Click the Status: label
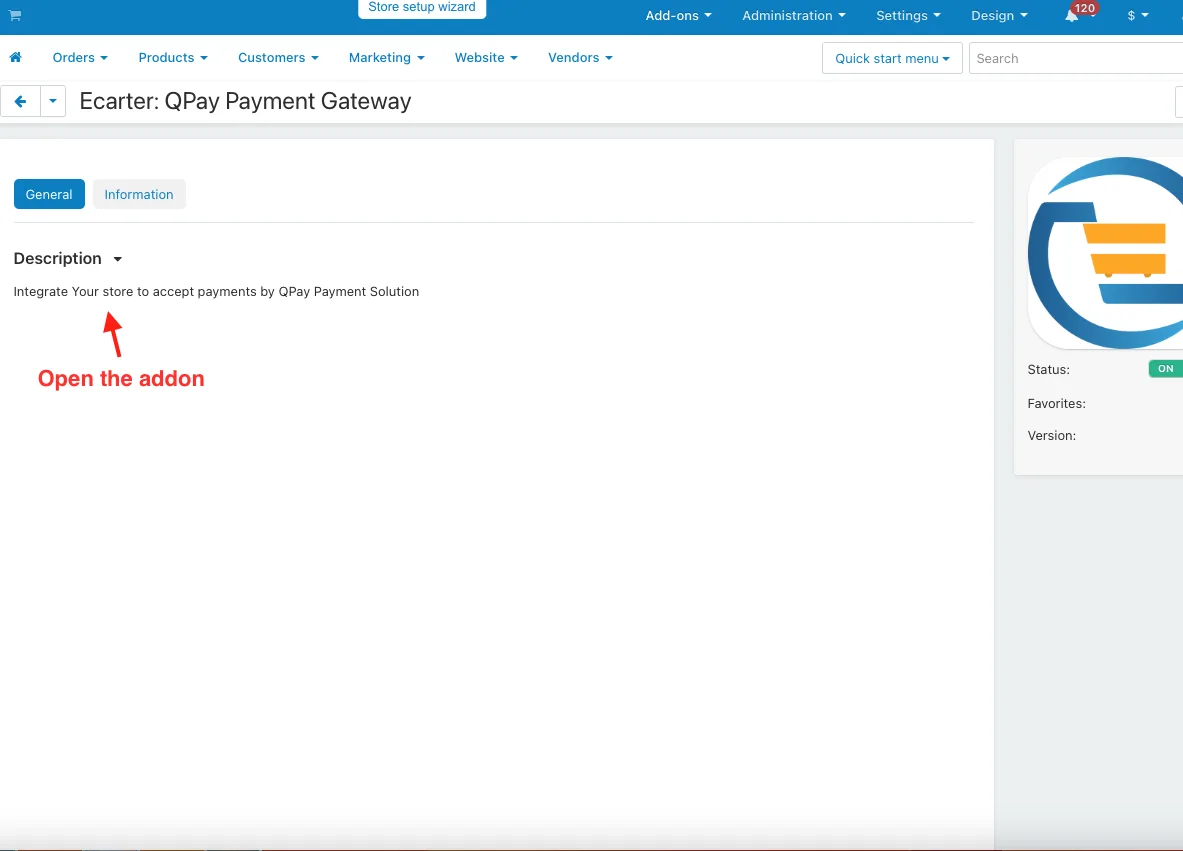The image size is (1183, 851). coord(1048,370)
